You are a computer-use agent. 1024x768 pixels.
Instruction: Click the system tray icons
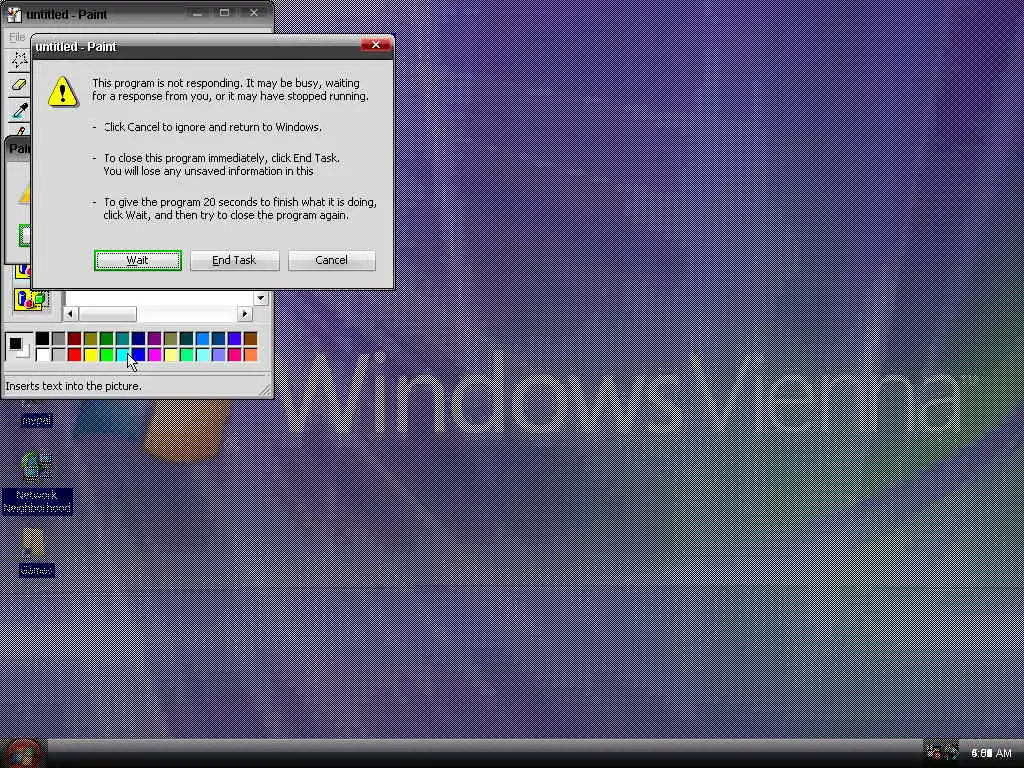coord(941,752)
